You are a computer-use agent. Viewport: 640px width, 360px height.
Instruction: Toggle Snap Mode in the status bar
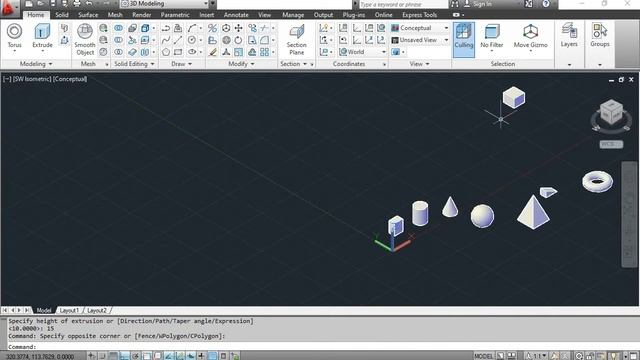click(102, 356)
